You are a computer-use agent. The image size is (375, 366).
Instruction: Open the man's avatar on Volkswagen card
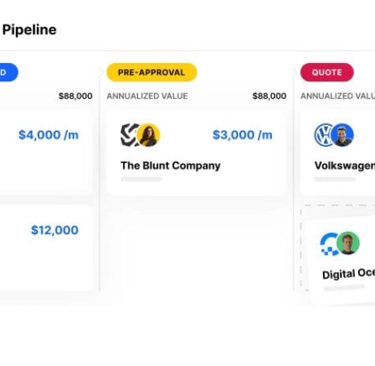342,135
